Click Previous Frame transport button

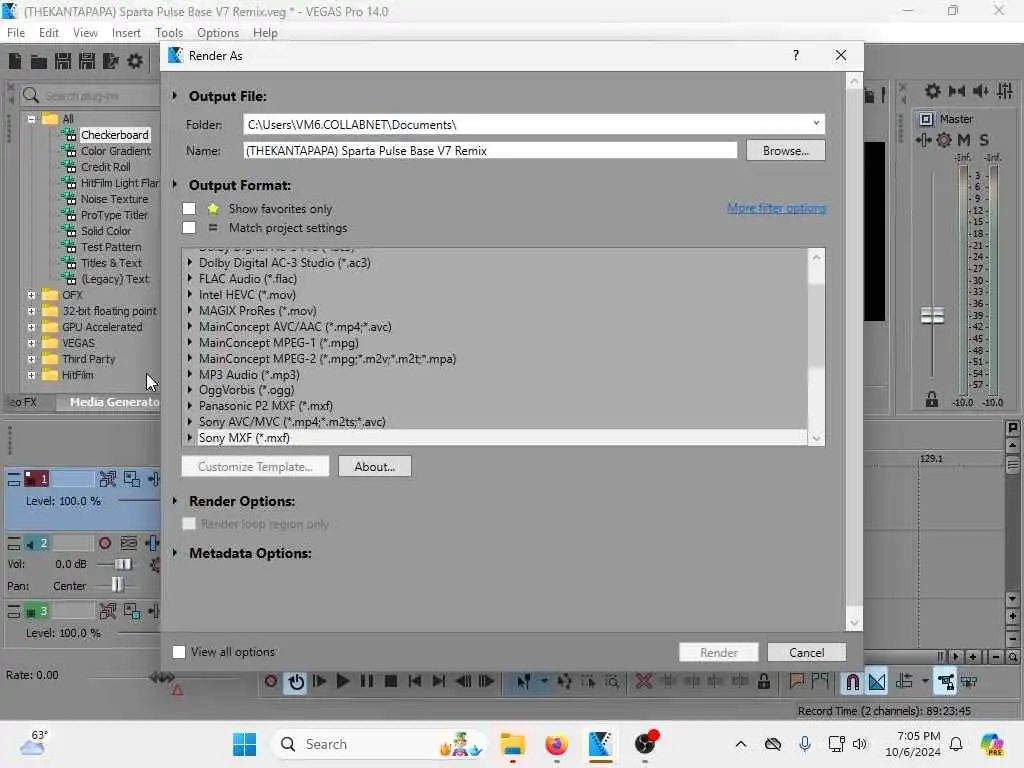point(462,681)
